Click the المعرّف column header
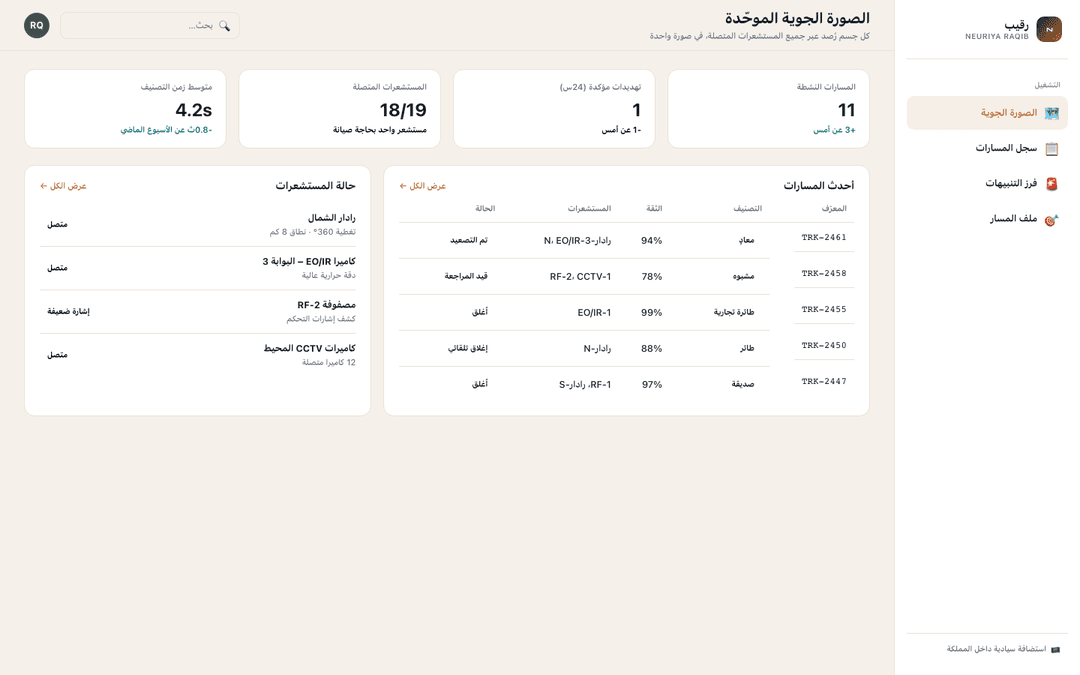Image resolution: width=1080 pixels, height=675 pixels. click(x=834, y=208)
